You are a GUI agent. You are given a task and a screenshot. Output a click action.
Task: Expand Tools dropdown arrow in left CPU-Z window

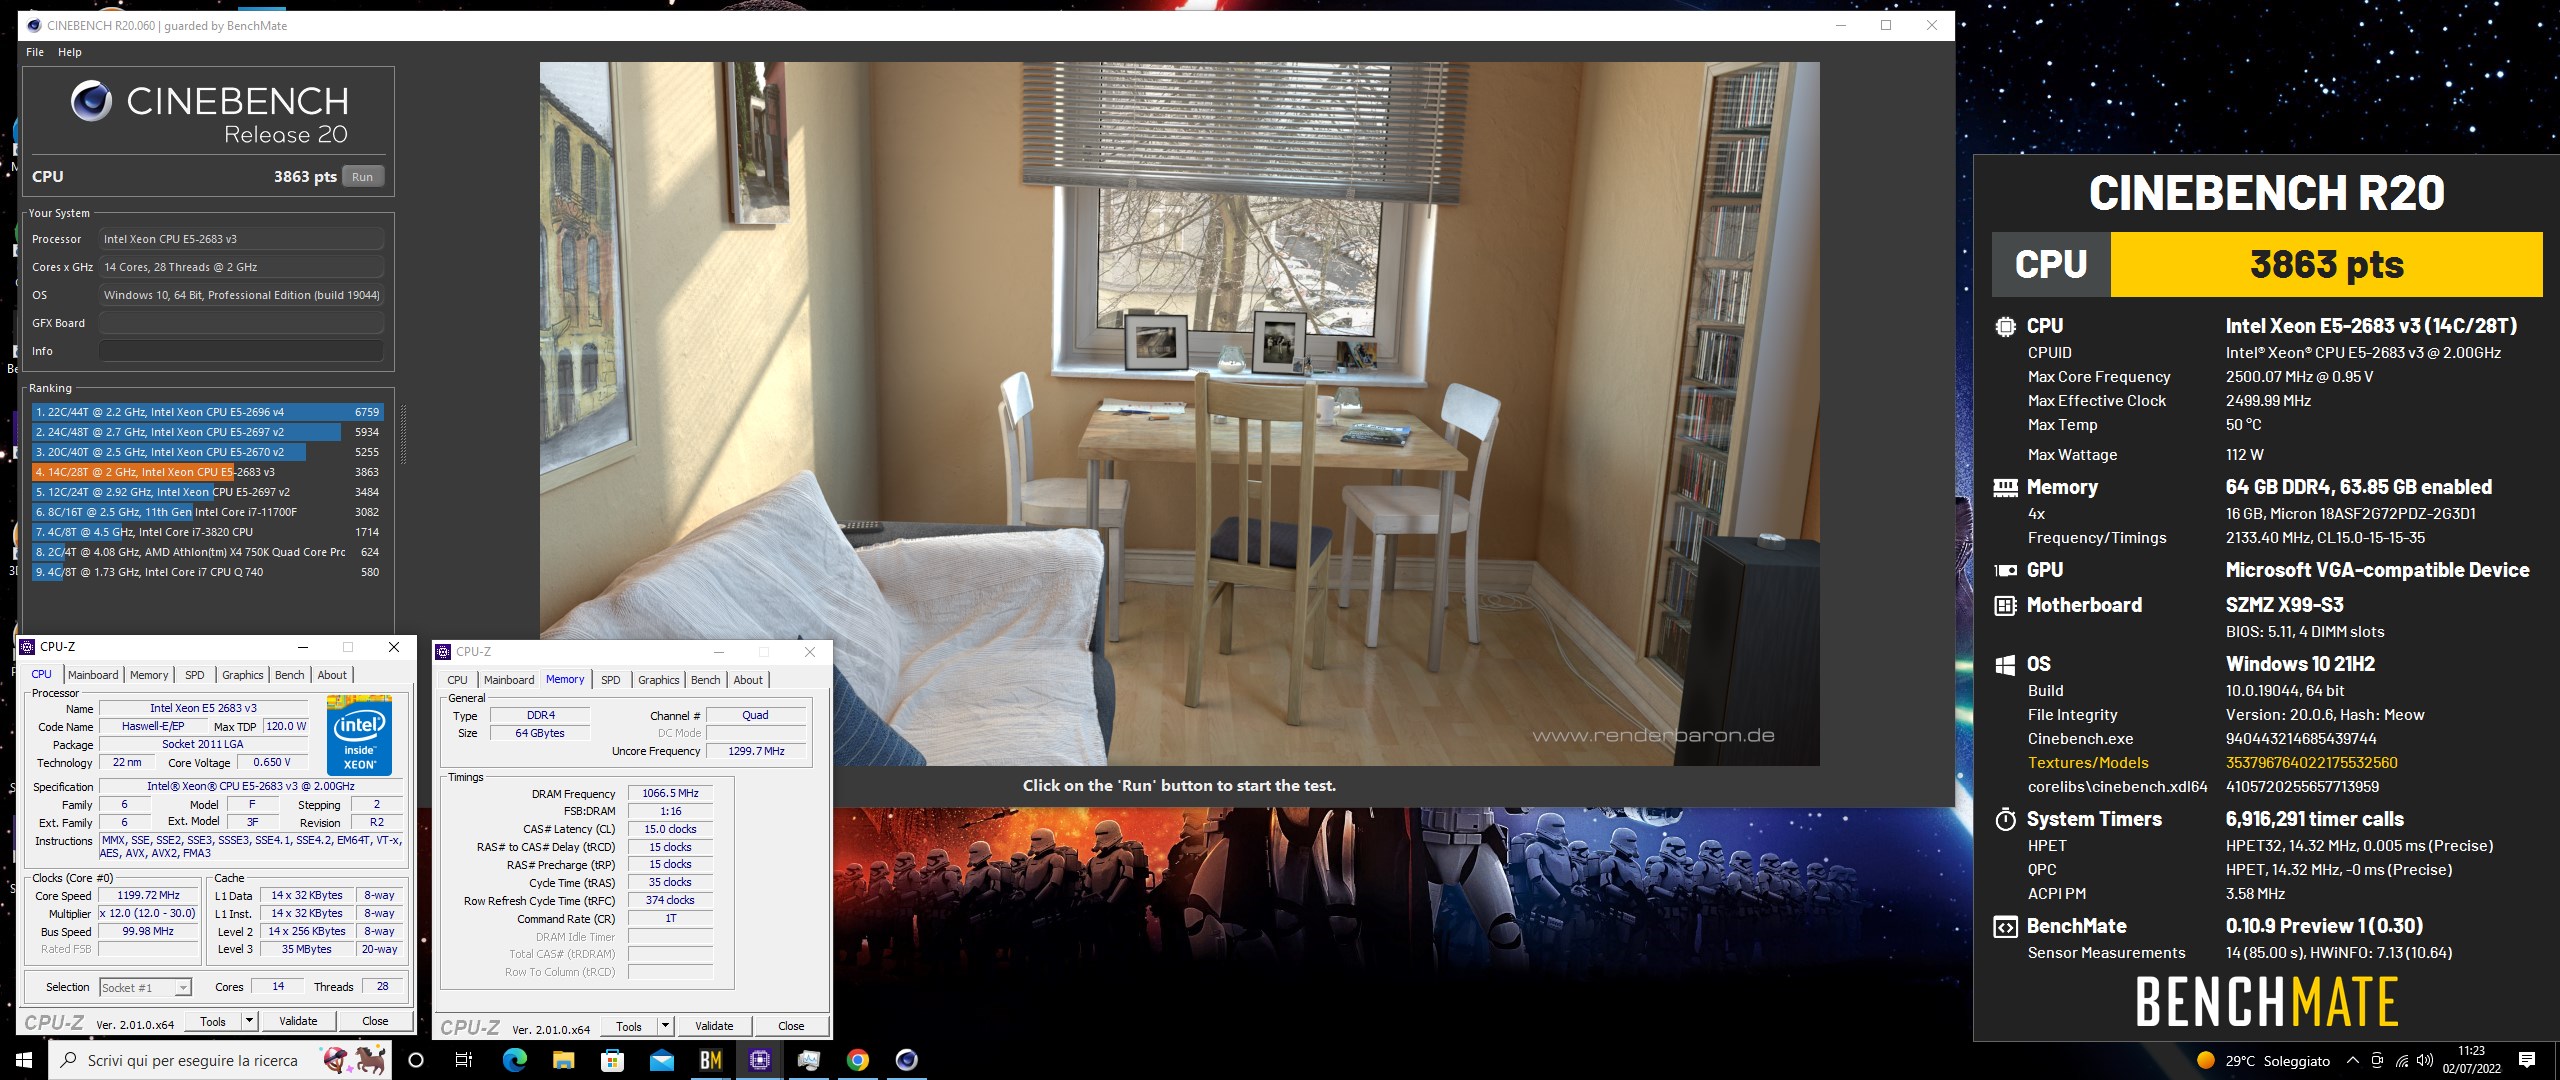pyautogui.click(x=250, y=1021)
